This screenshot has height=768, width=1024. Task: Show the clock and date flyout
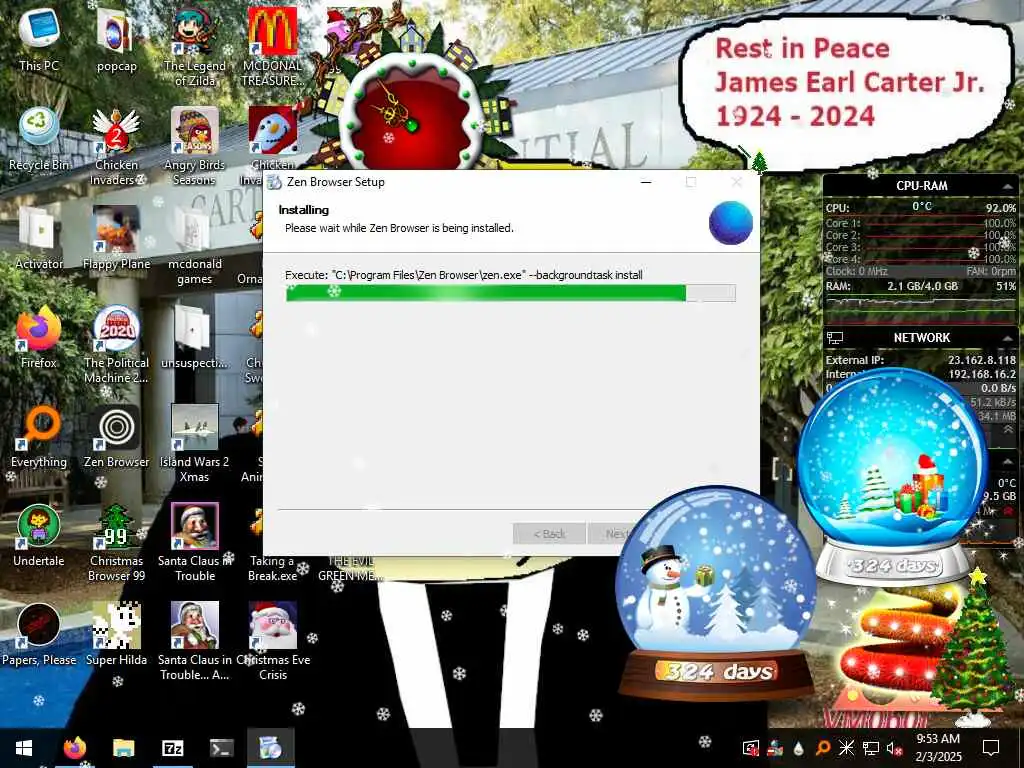tap(938, 748)
